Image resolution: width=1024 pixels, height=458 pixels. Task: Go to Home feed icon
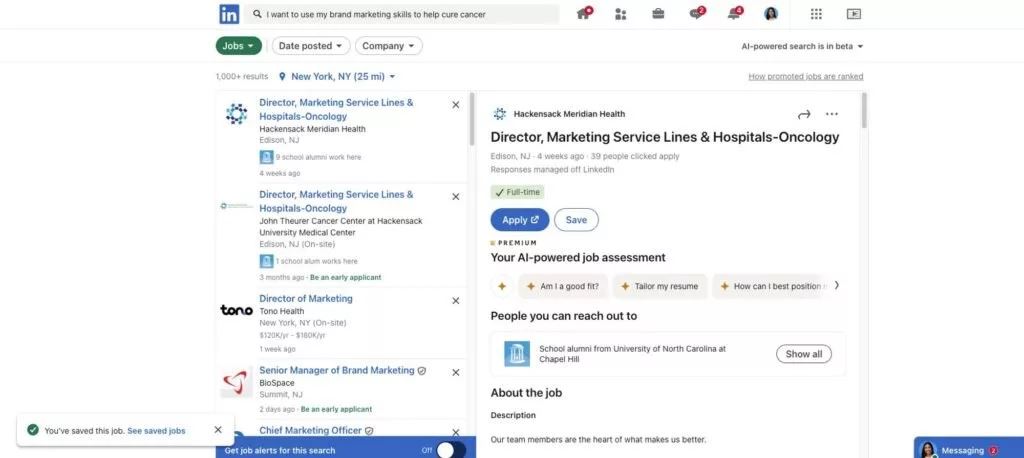pyautogui.click(x=584, y=14)
